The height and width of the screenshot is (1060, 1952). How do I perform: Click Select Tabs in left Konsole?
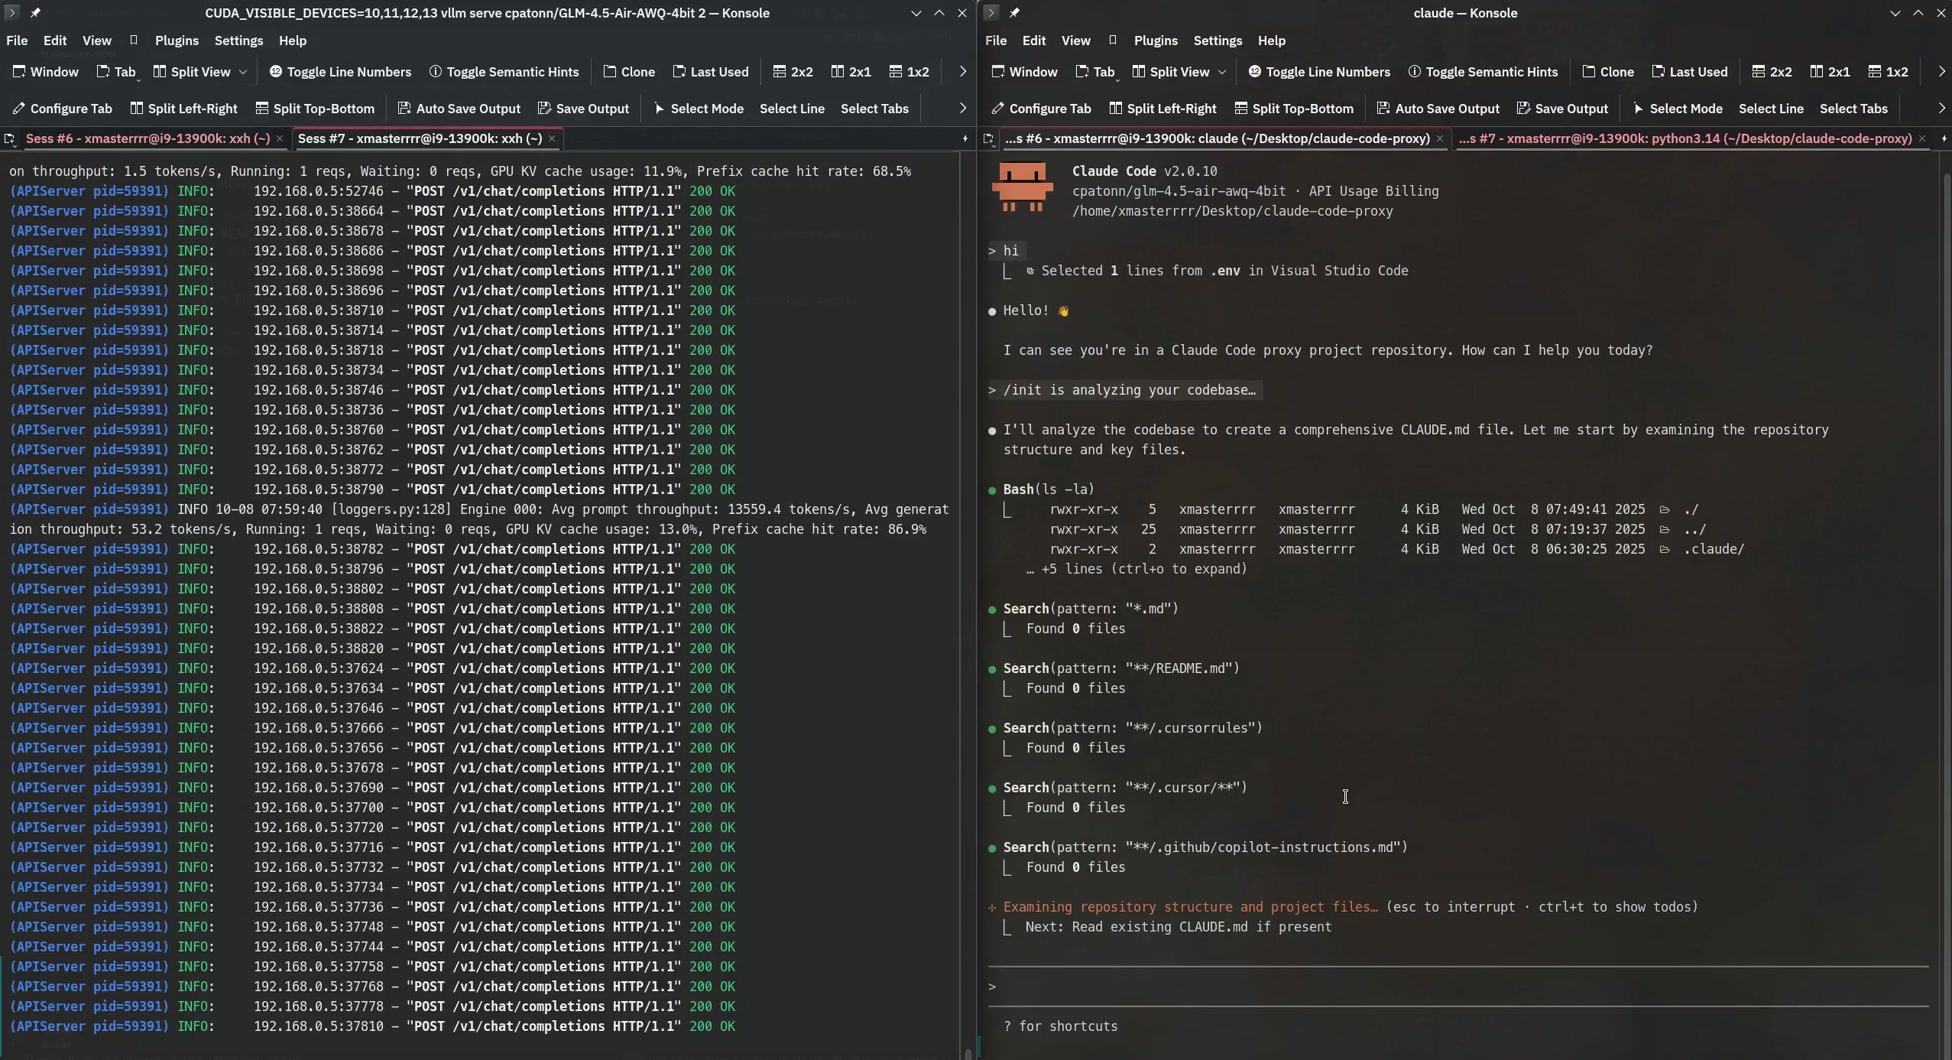pos(874,108)
